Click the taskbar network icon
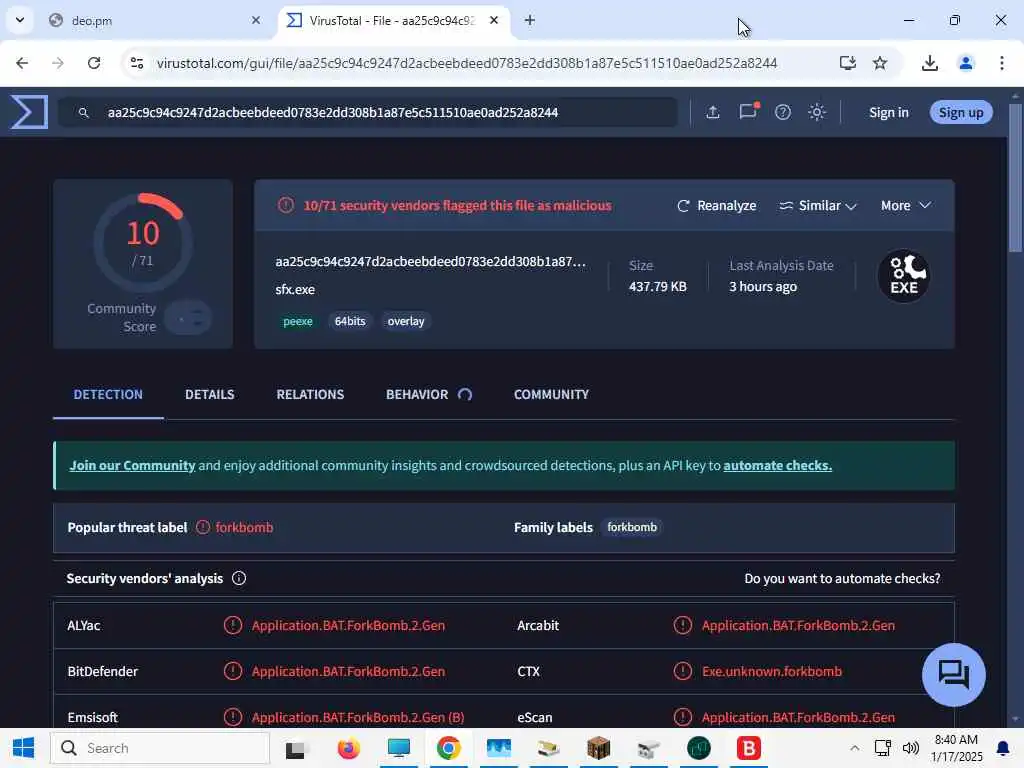This screenshot has width=1024, height=768. [882, 748]
